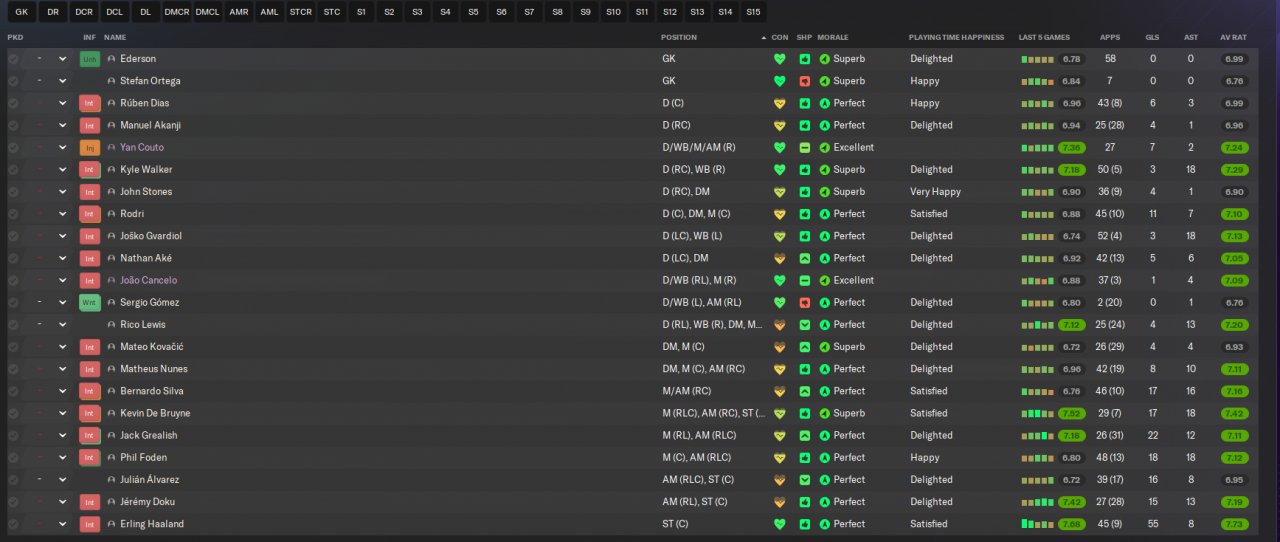Click Ederson's green condition heart icon
The image size is (1280, 542).
point(780,59)
